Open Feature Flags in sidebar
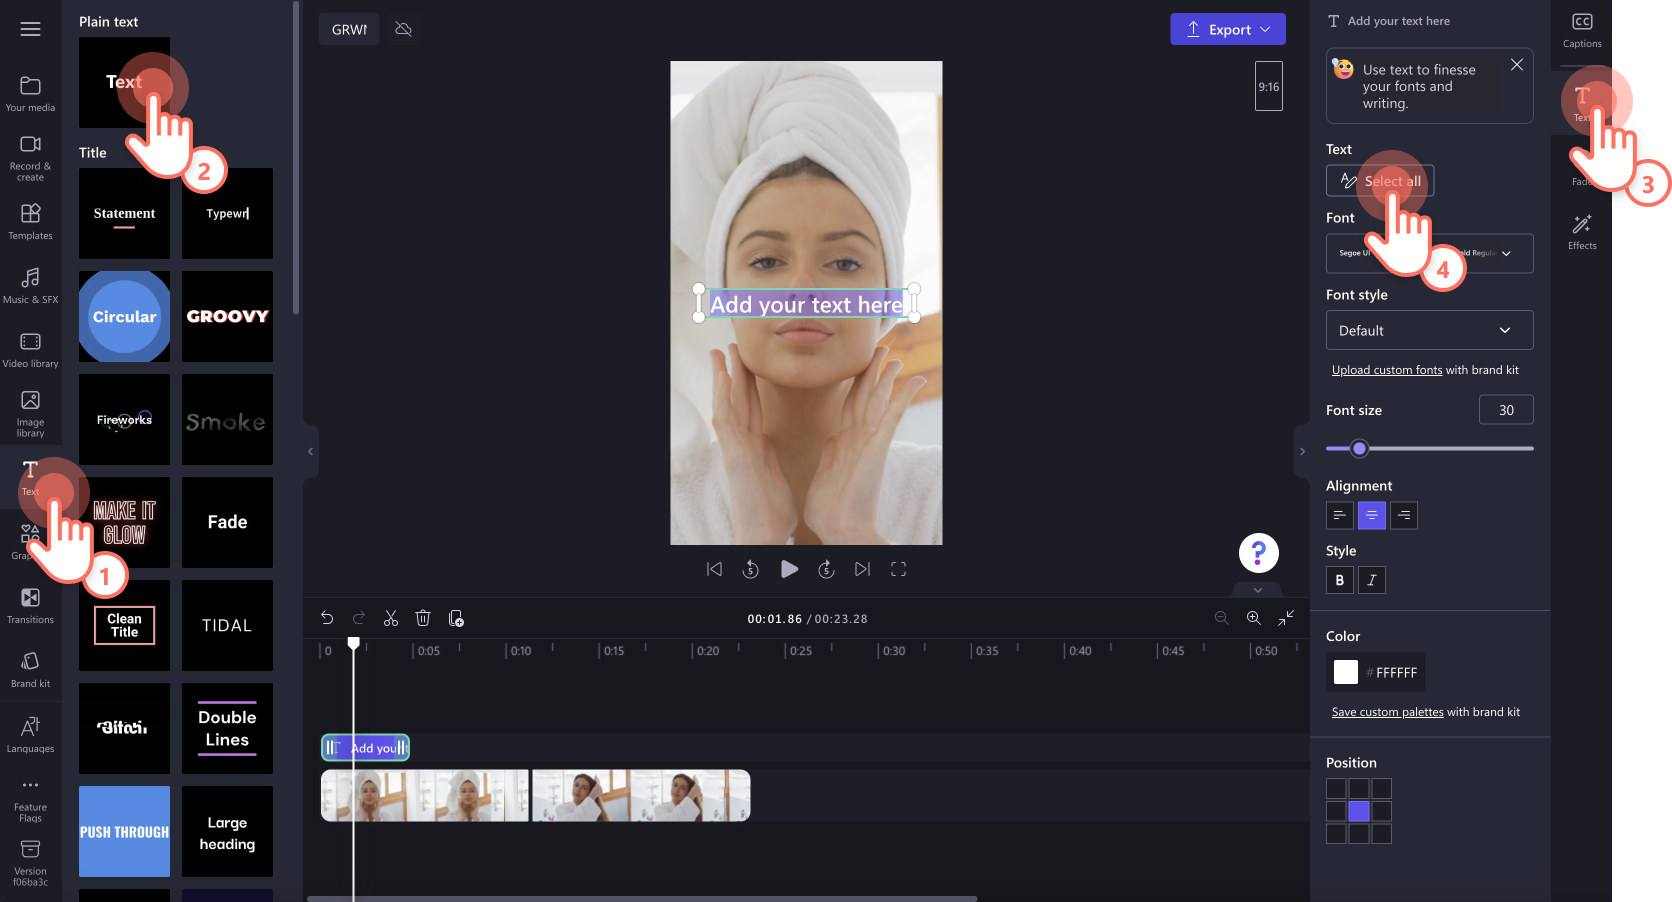1672x902 pixels. [x=30, y=800]
